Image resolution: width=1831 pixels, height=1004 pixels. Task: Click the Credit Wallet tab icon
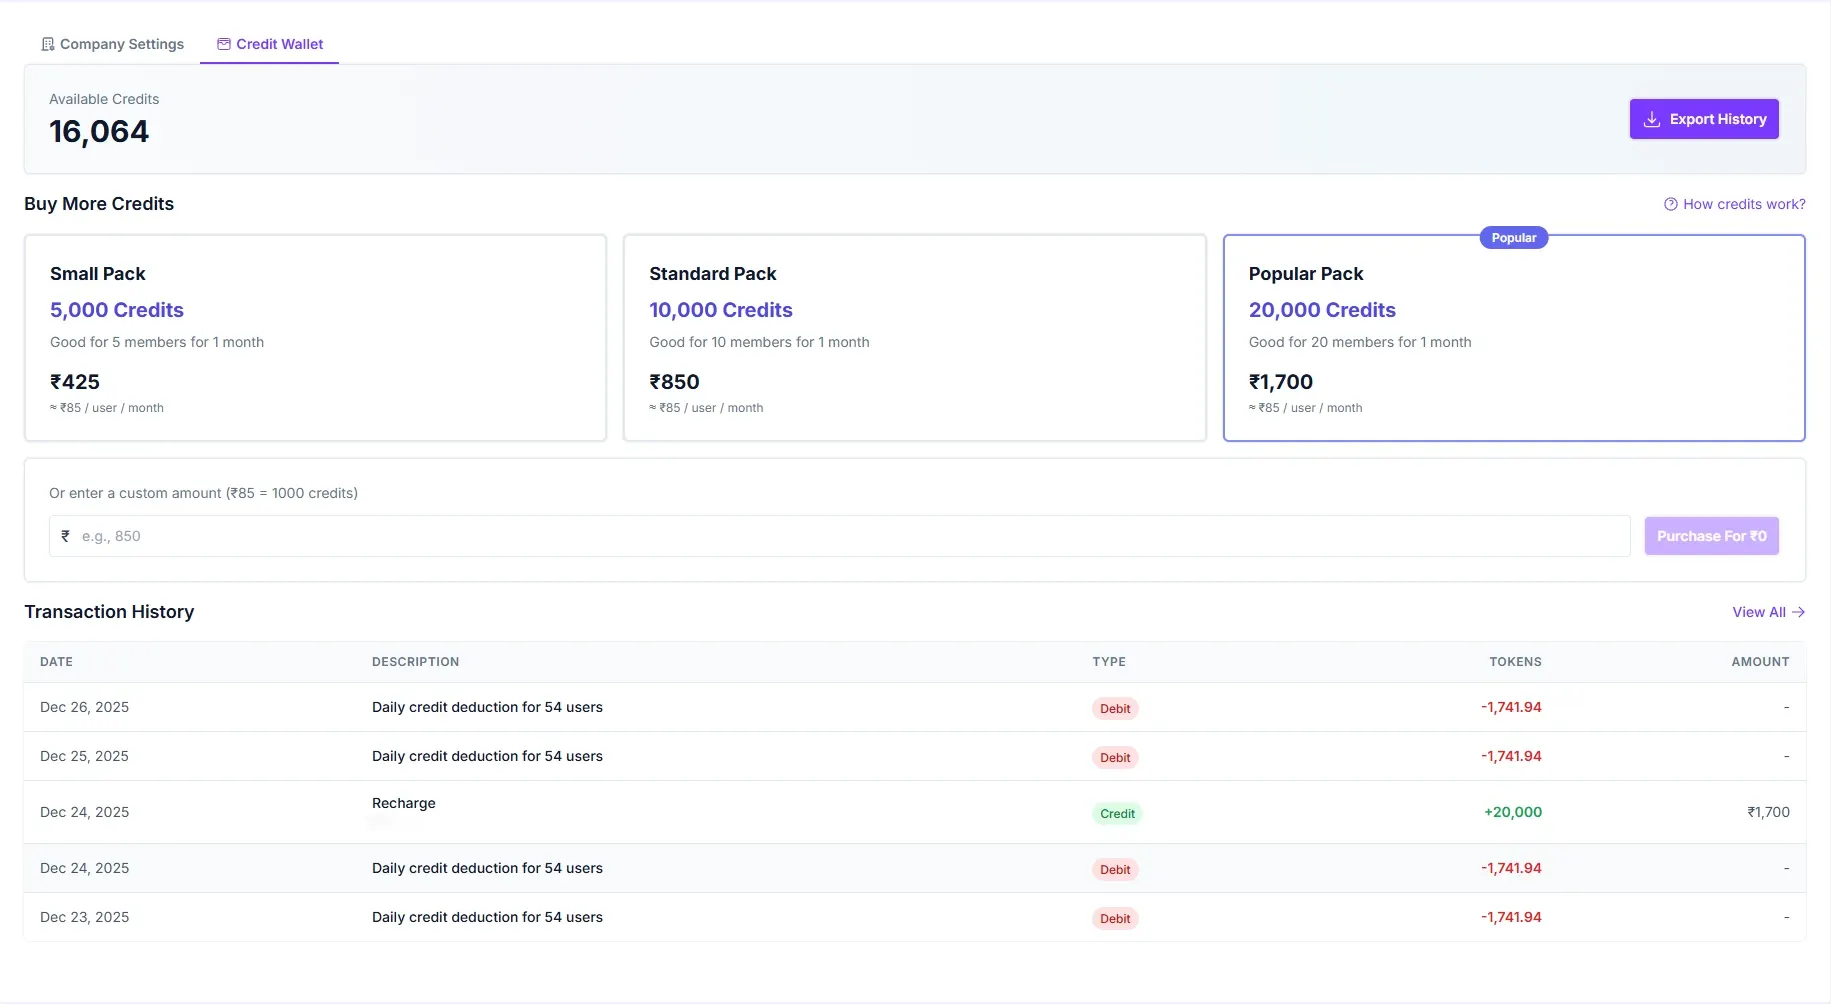(x=224, y=44)
